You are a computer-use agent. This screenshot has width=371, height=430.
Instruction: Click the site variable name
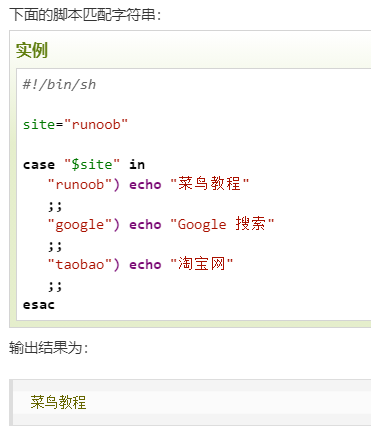pyautogui.click(x=39, y=124)
